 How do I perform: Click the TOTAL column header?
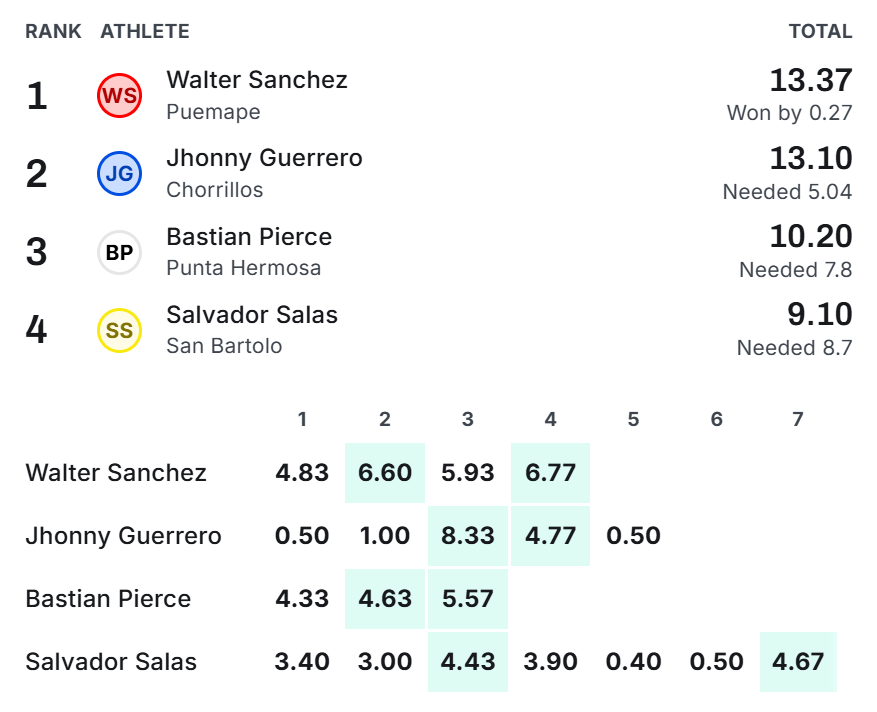821,31
